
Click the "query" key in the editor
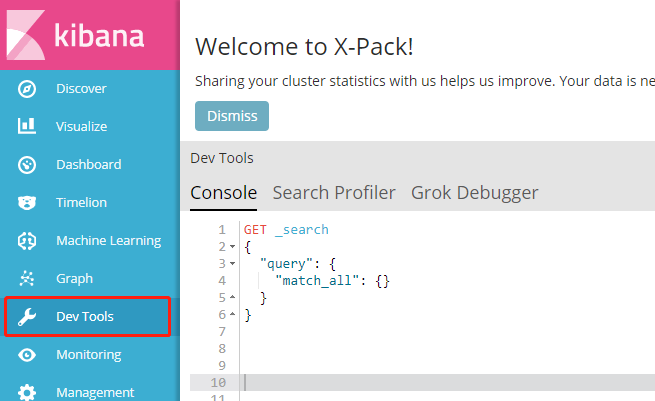click(x=286, y=264)
